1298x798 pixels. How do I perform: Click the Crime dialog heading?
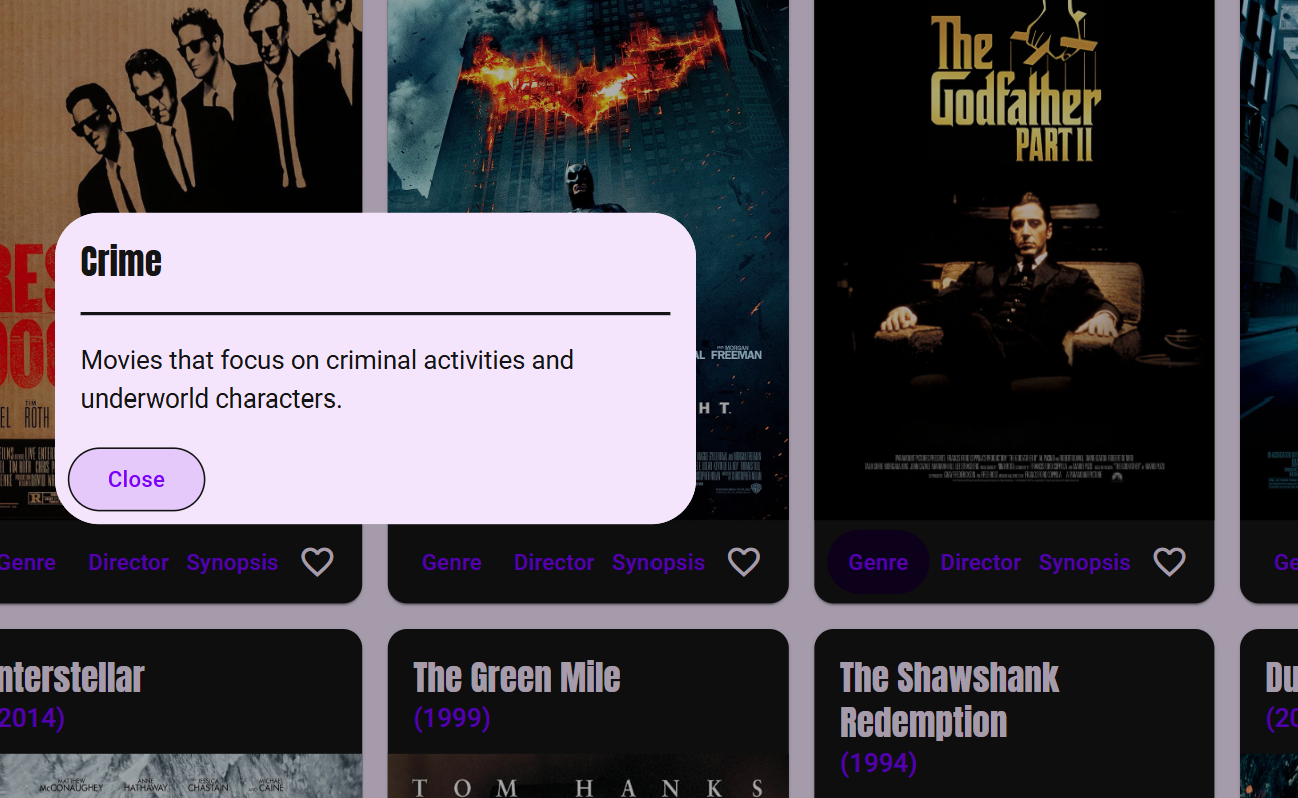pos(121,261)
